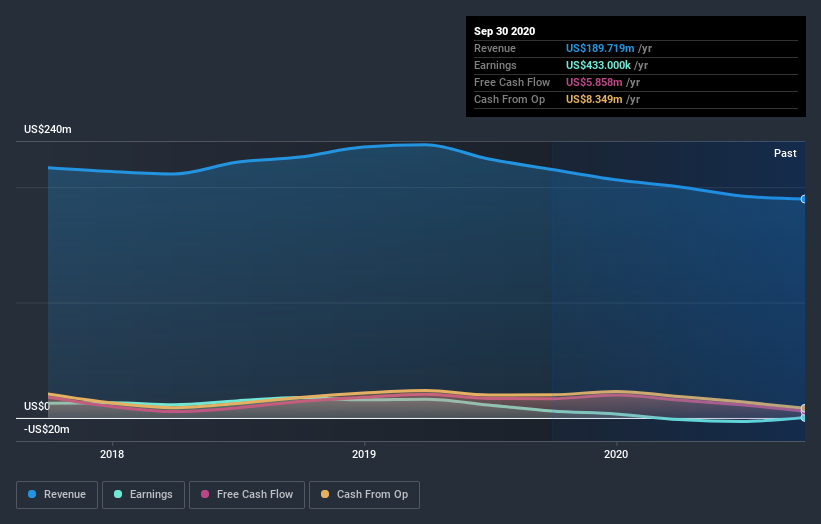Select the Revenue endpoint marker on the blue line
Image resolution: width=821 pixels, height=524 pixels.
[x=804, y=199]
